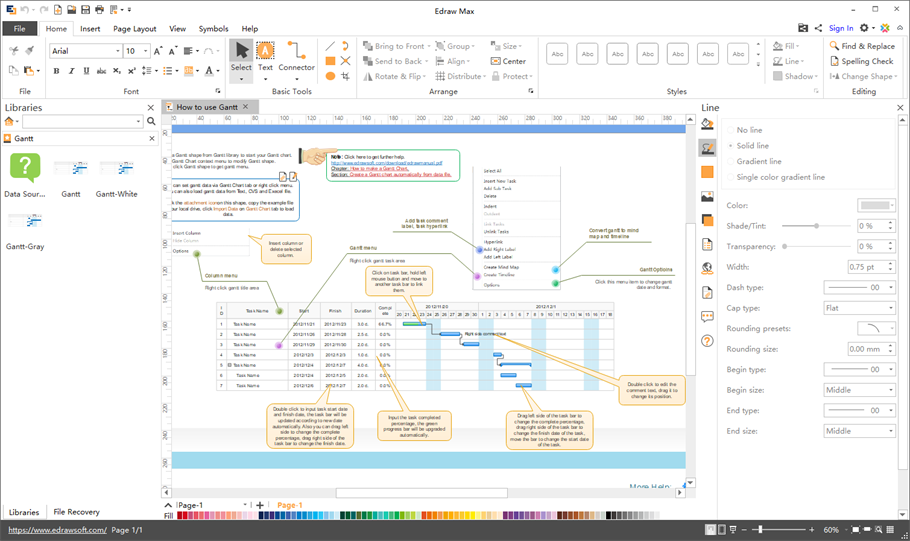This screenshot has height=541, width=910.
Task: Click the Sign In link
Action: [841, 28]
